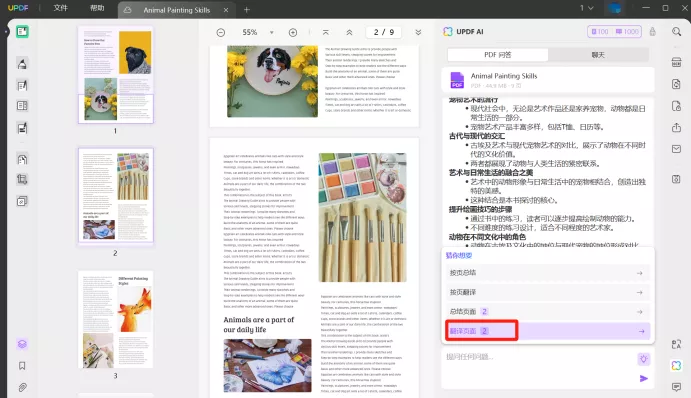Screen dimensions: 691x398
Task: Choose the 按页翻译 suggestion
Action: 547,292
